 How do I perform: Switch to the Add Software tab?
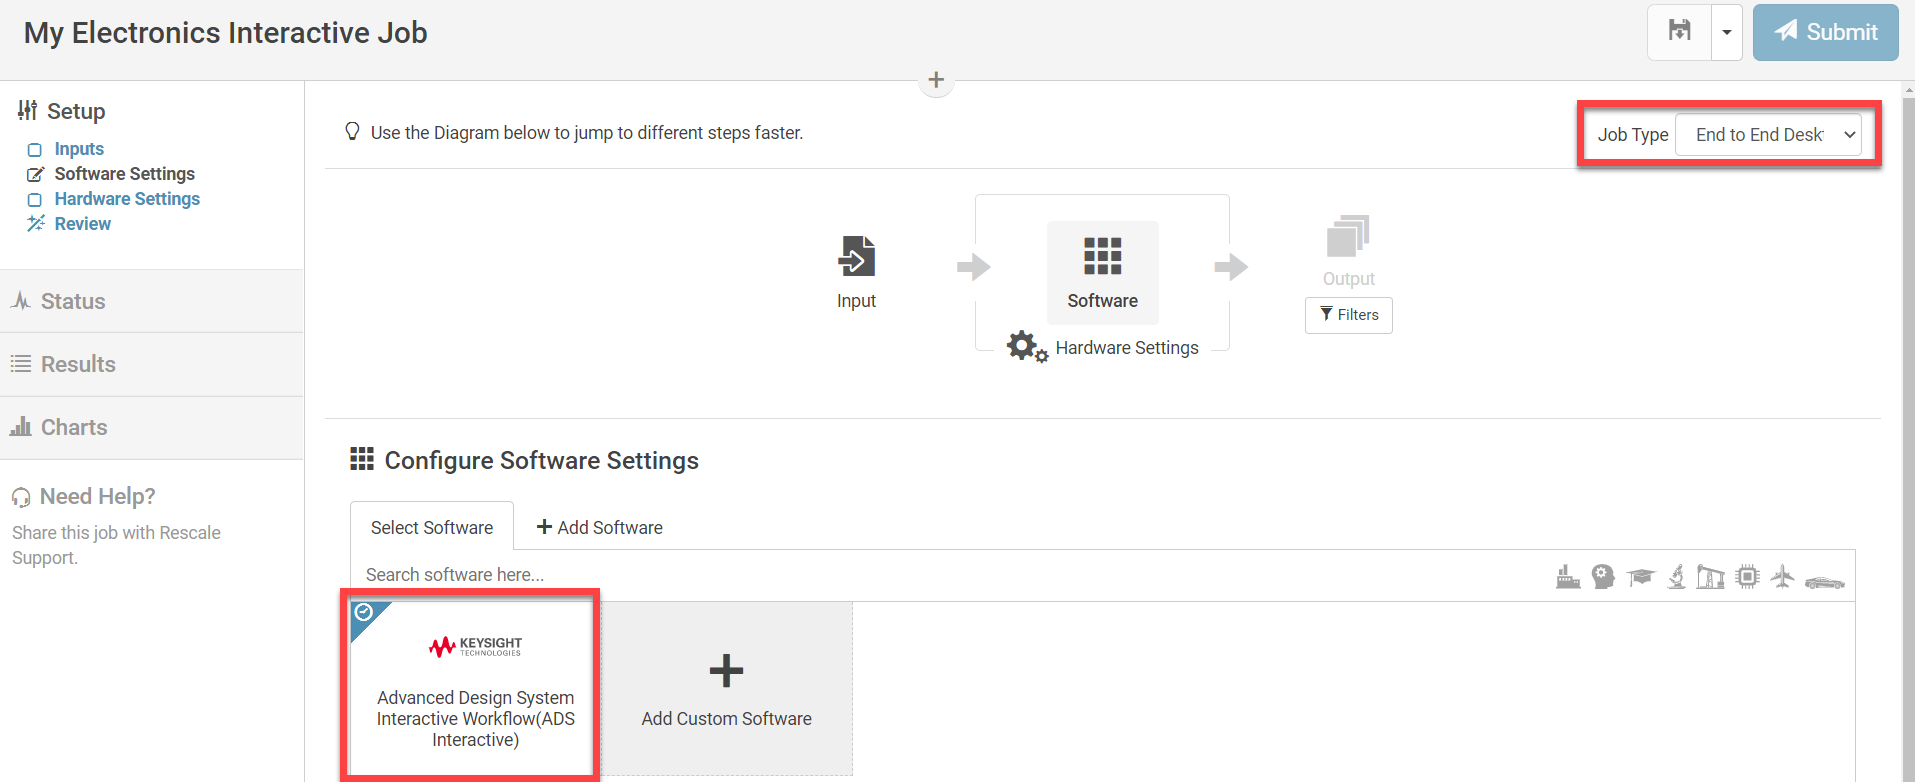(x=600, y=527)
